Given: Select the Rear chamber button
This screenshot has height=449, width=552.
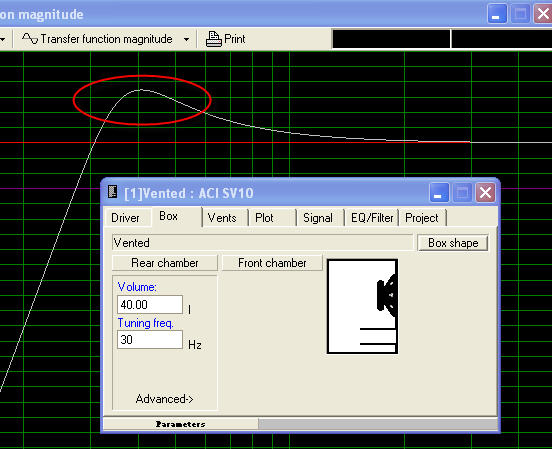Looking at the screenshot, I should coord(165,263).
